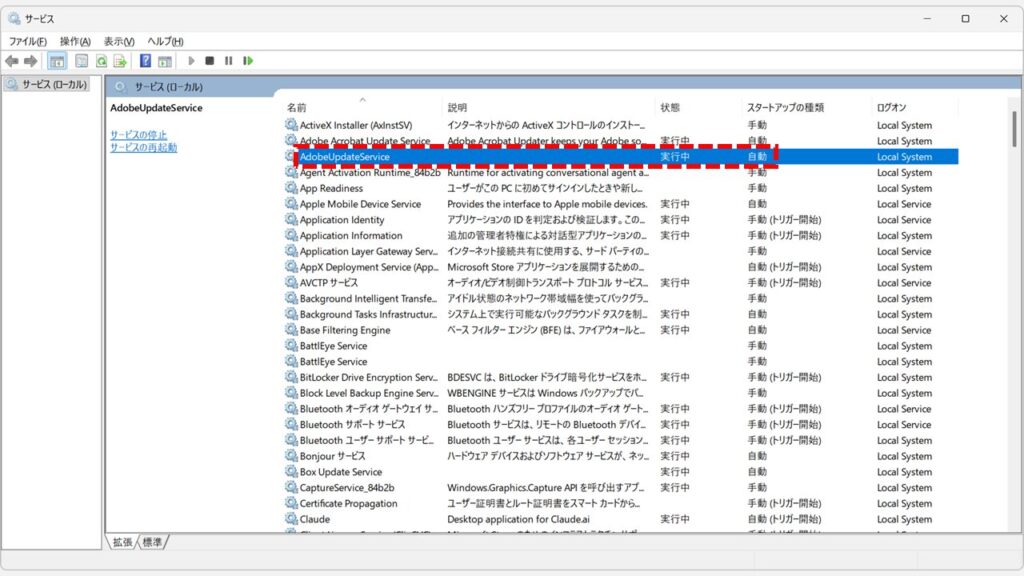Select the BitLocker Drive Encryption Service row

[621, 377]
